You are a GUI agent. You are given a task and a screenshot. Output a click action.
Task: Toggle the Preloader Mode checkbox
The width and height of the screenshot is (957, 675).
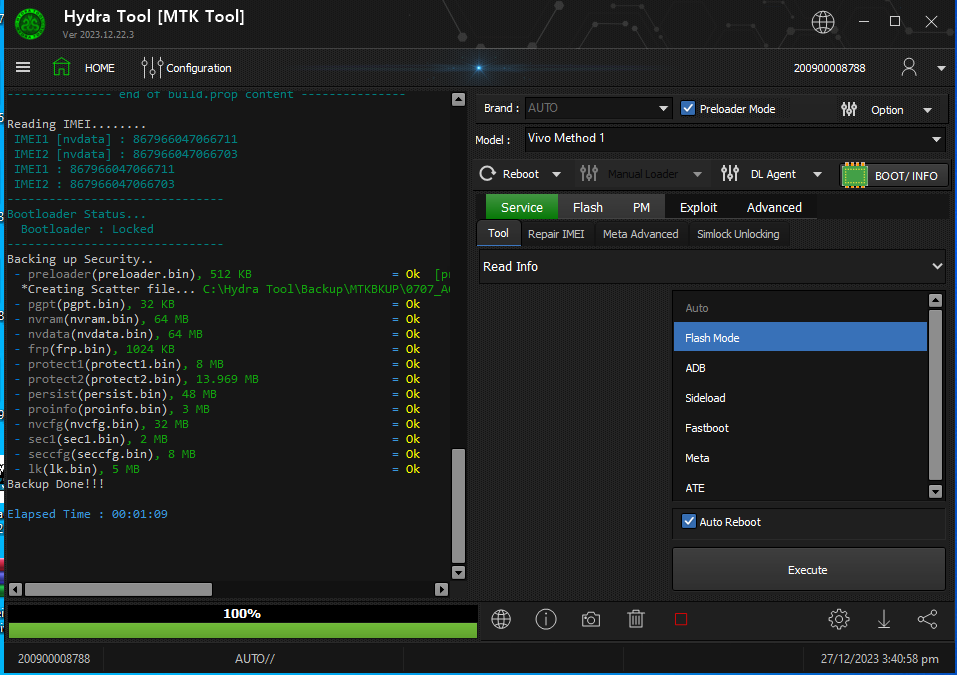688,108
